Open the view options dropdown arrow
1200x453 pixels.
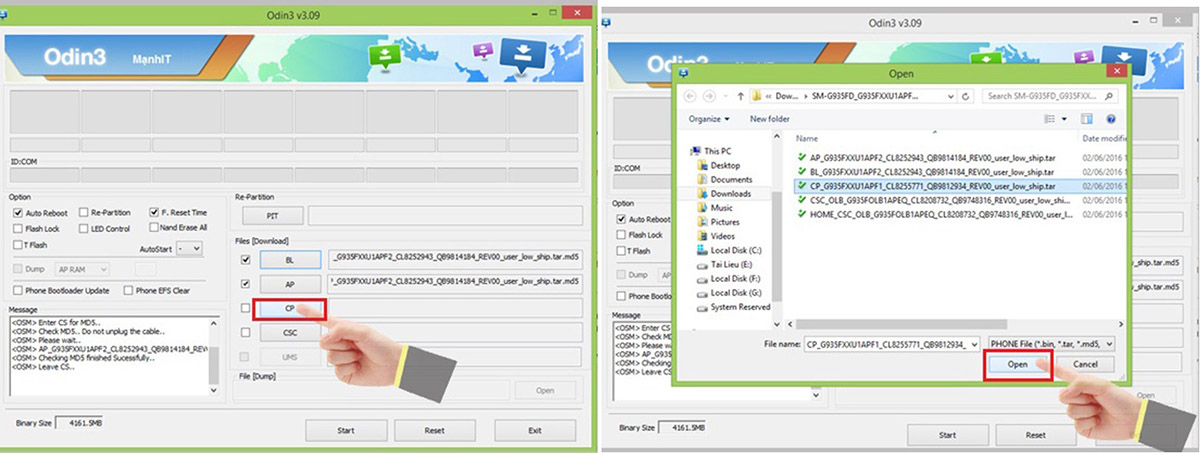point(1063,118)
